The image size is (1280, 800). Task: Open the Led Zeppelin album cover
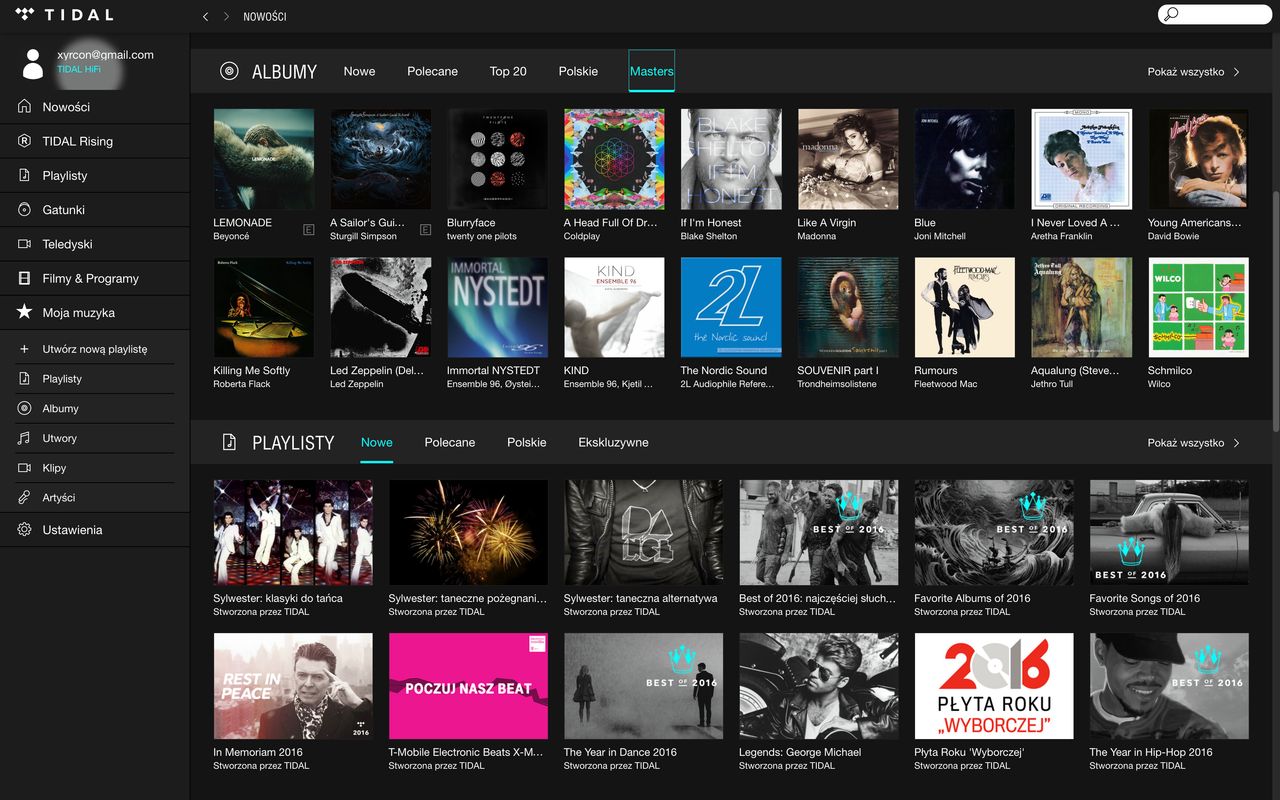pos(381,307)
